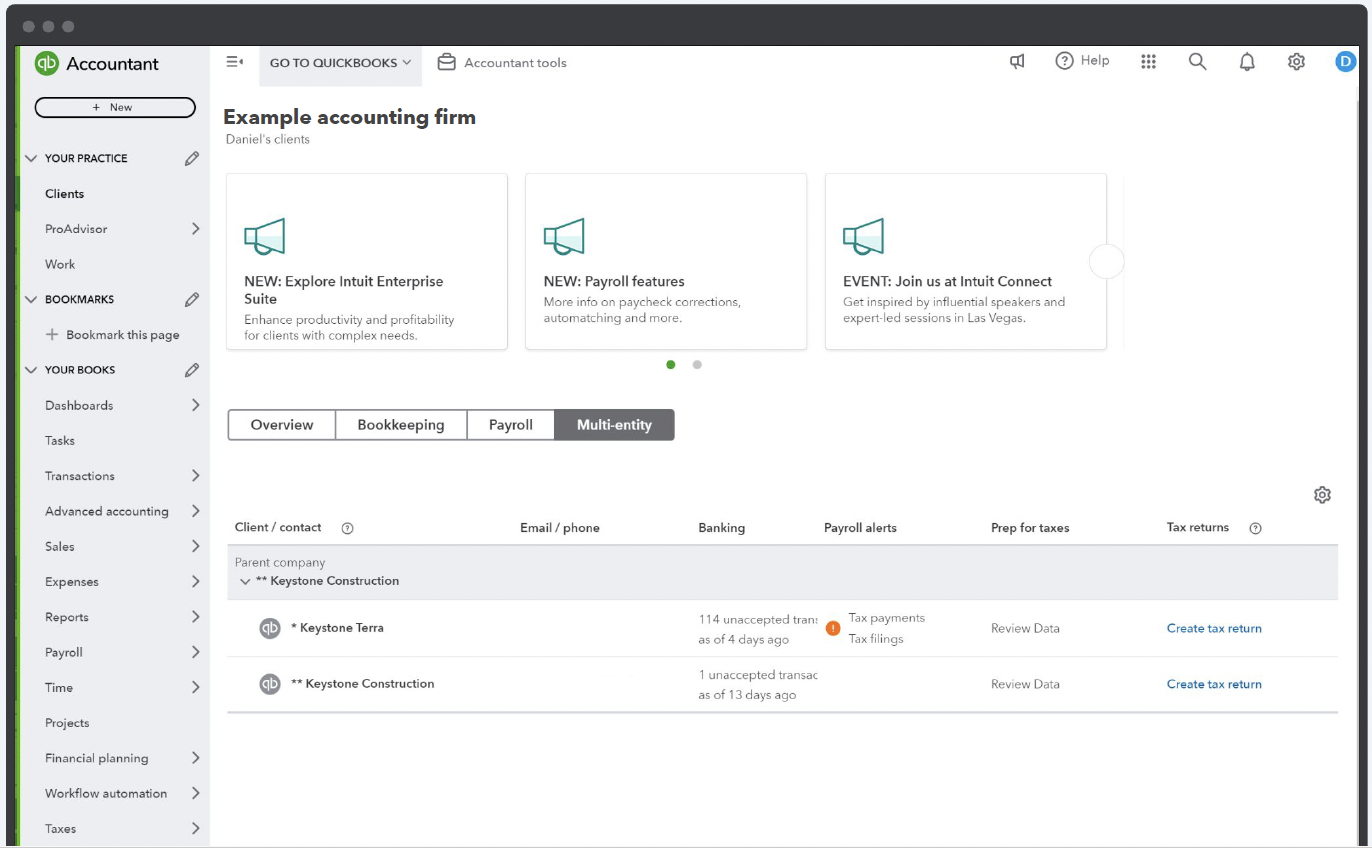Open the announcements megaphone icon in header
Viewport: 1372px width, 848px height.
pyautogui.click(x=1017, y=62)
